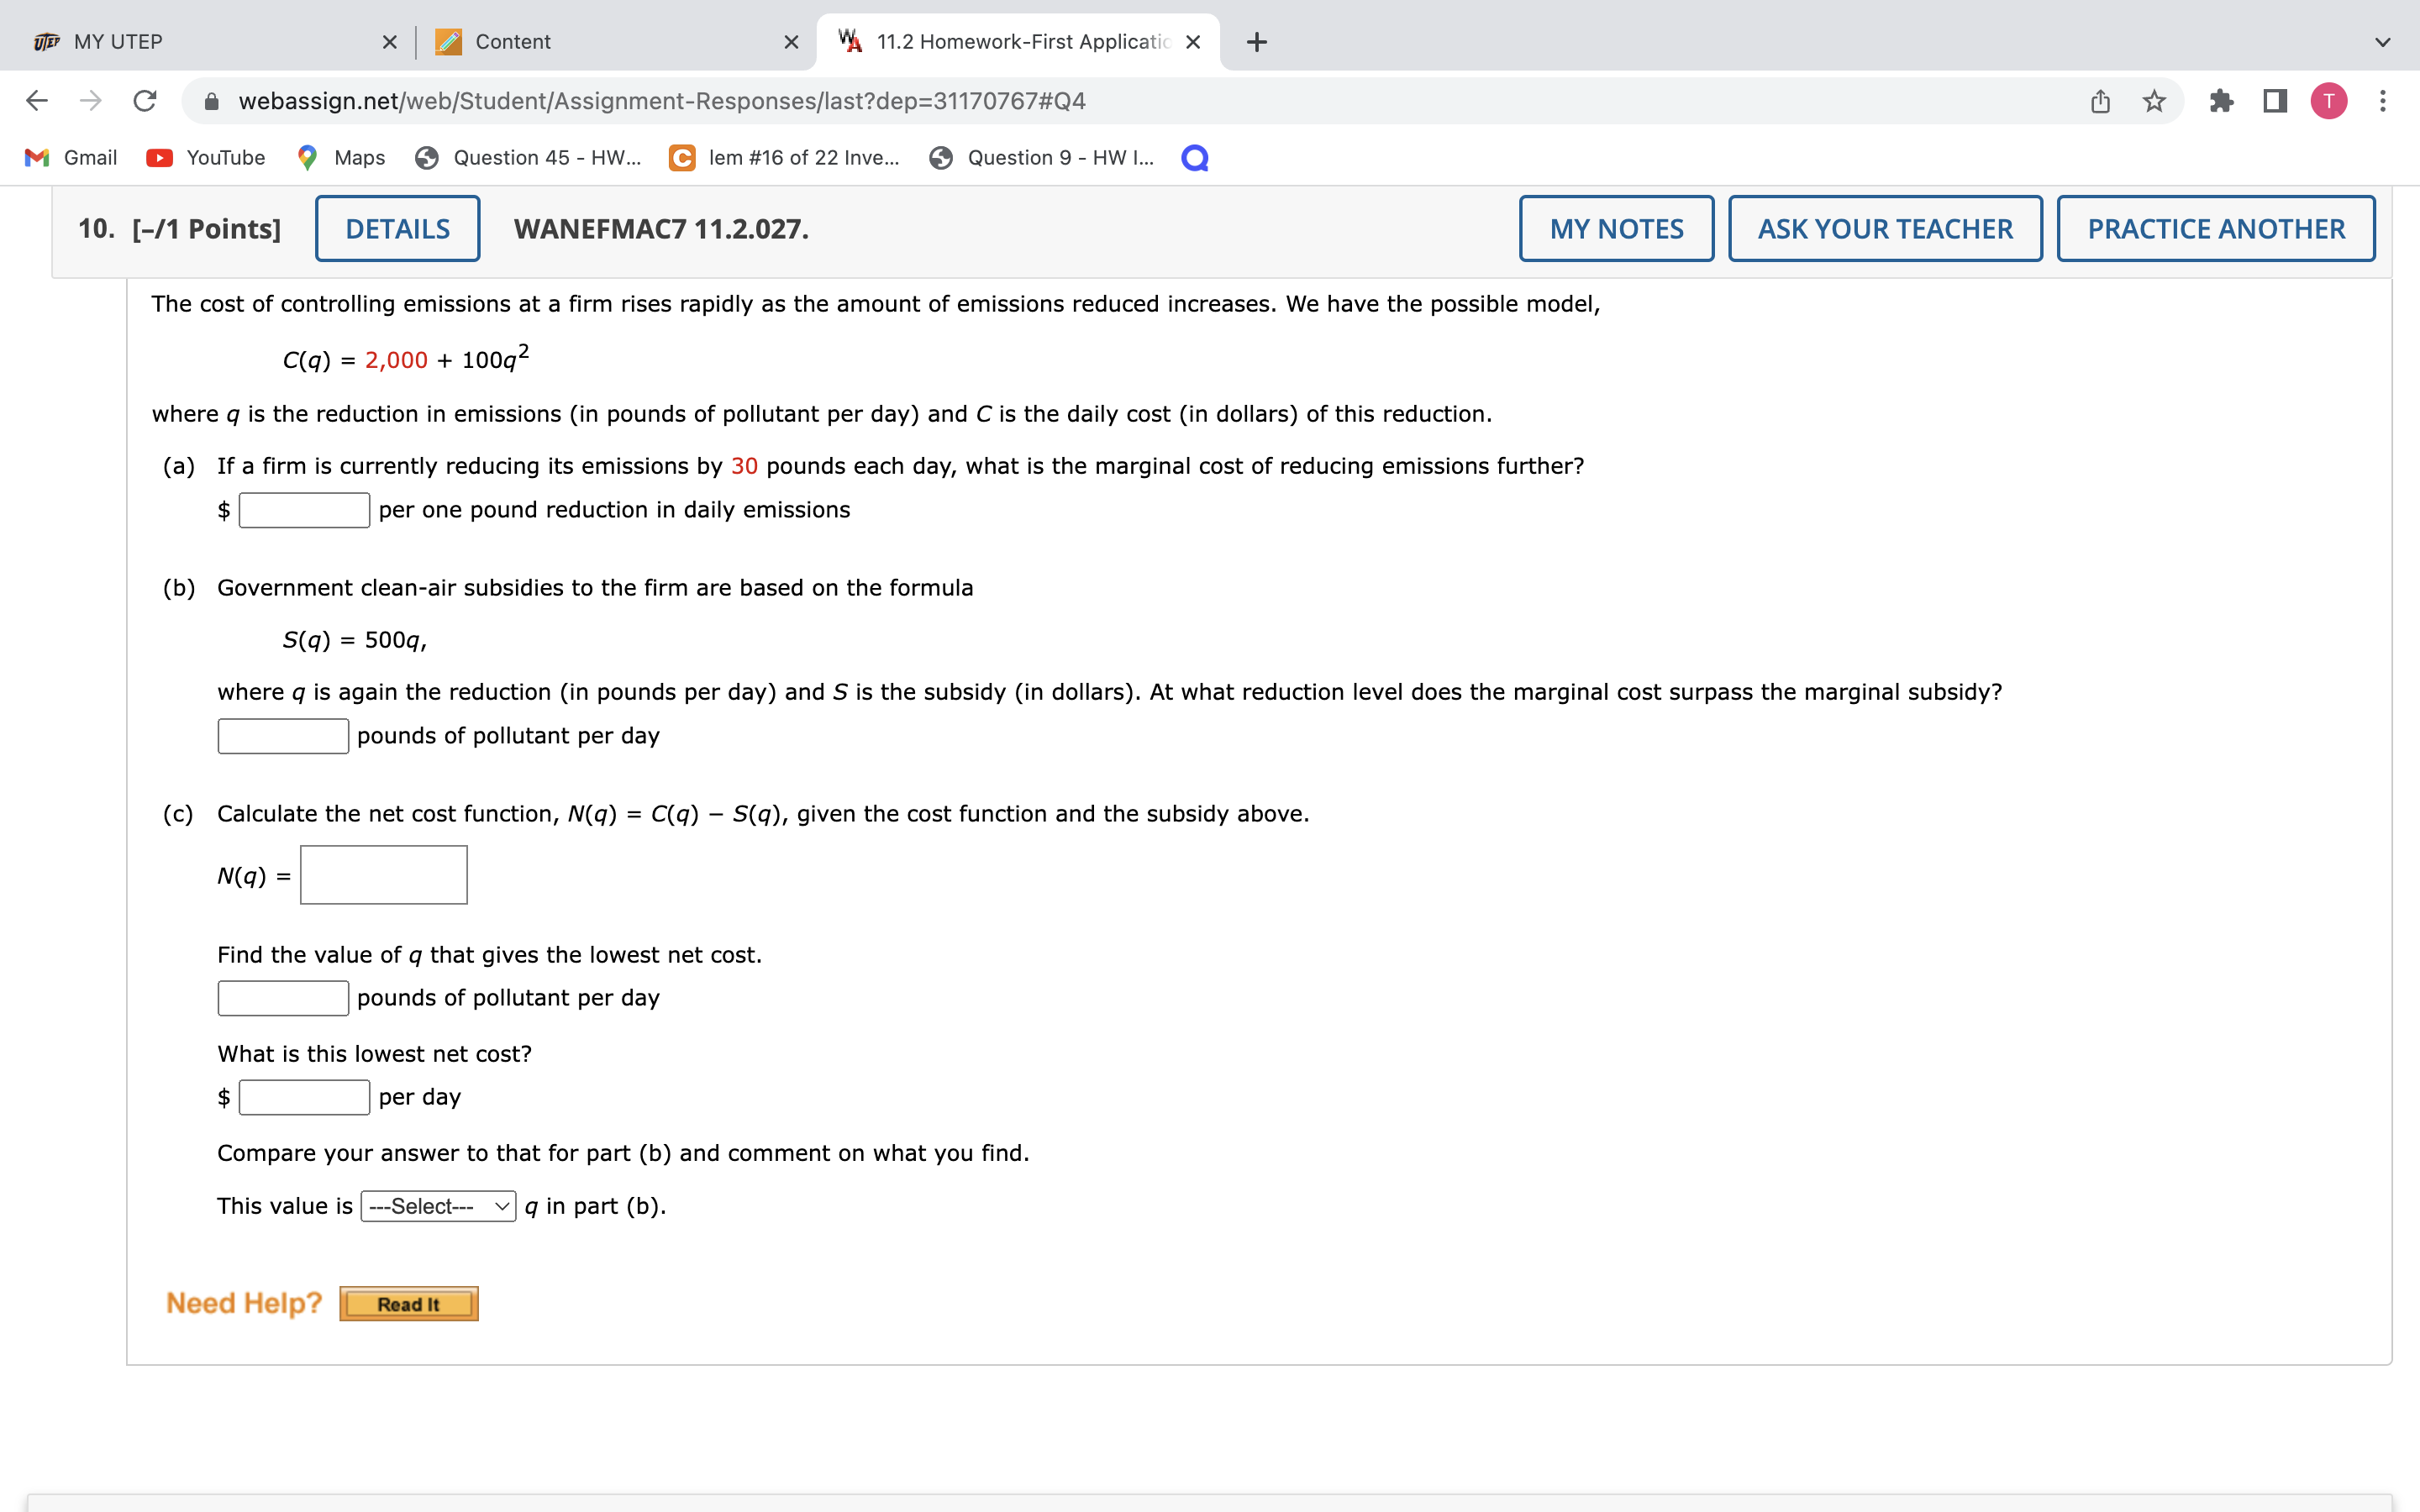2420x1512 pixels.
Task: Click the N(q) answer input box
Action: pos(383,875)
